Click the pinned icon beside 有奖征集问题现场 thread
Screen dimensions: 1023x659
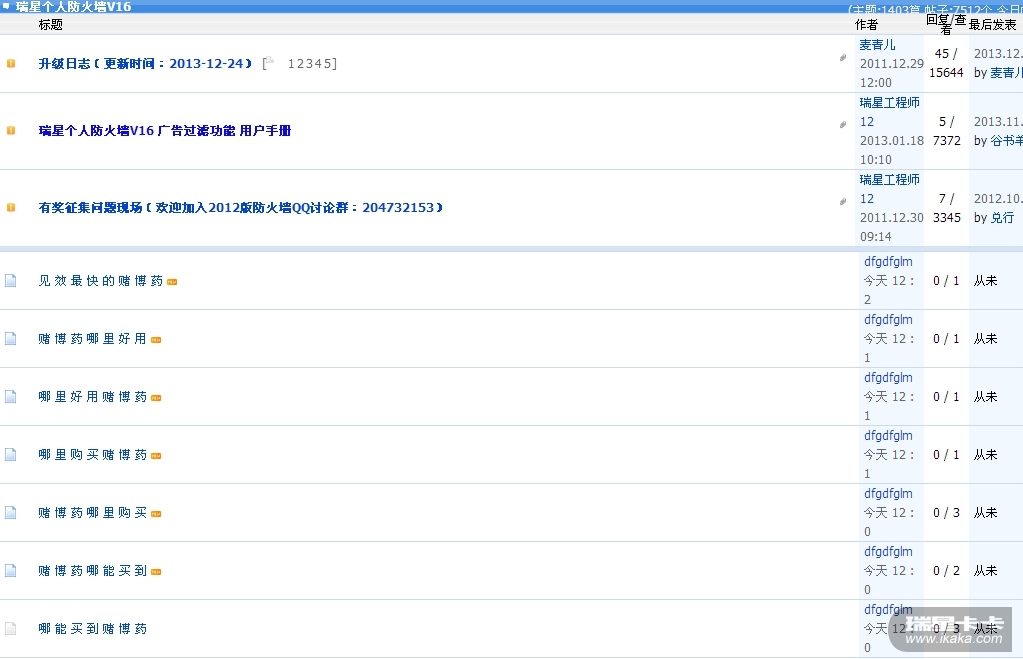click(x=10, y=207)
